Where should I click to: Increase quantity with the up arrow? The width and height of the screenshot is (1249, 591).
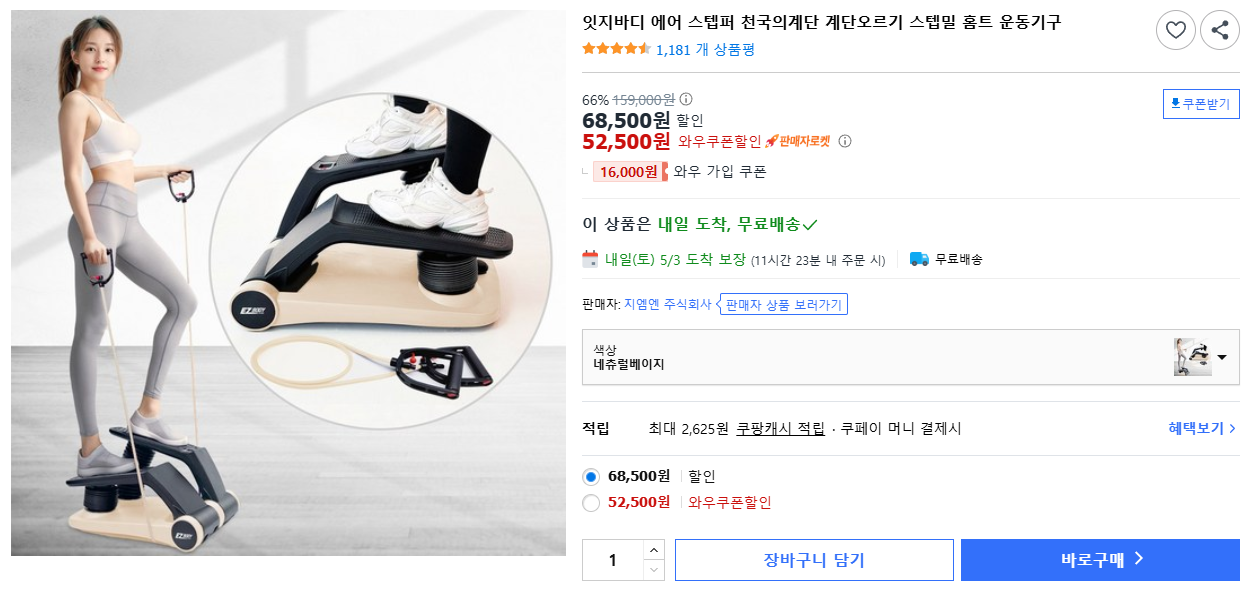click(655, 548)
